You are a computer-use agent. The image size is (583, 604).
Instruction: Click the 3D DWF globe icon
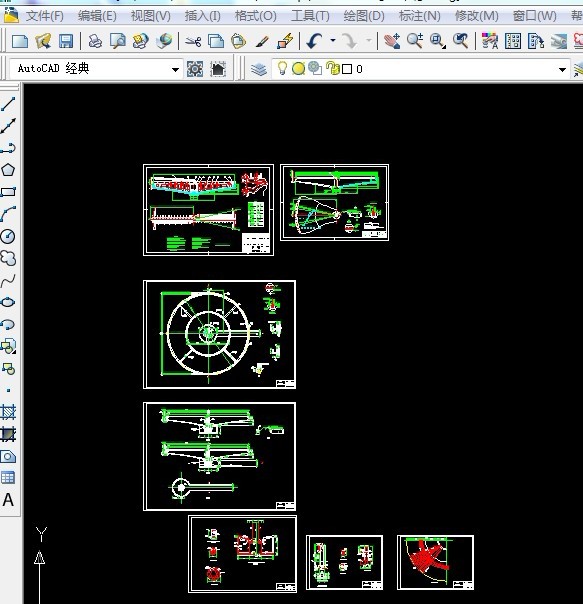click(x=164, y=41)
